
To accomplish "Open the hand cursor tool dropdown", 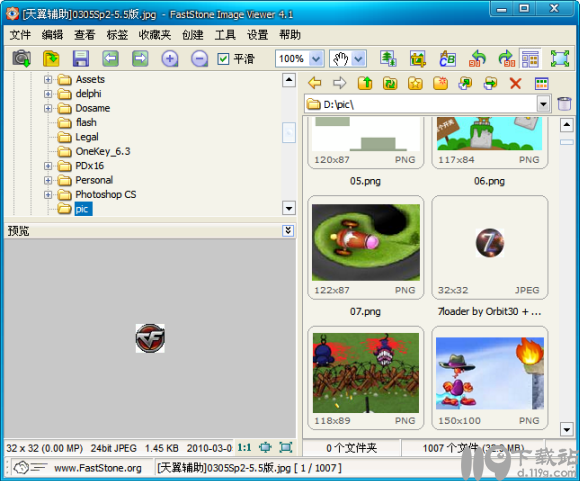I will point(358,58).
